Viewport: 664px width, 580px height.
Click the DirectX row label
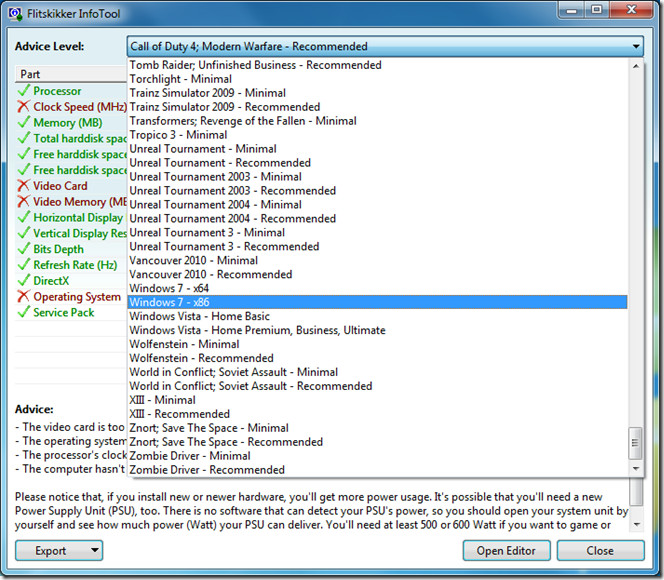(51, 281)
